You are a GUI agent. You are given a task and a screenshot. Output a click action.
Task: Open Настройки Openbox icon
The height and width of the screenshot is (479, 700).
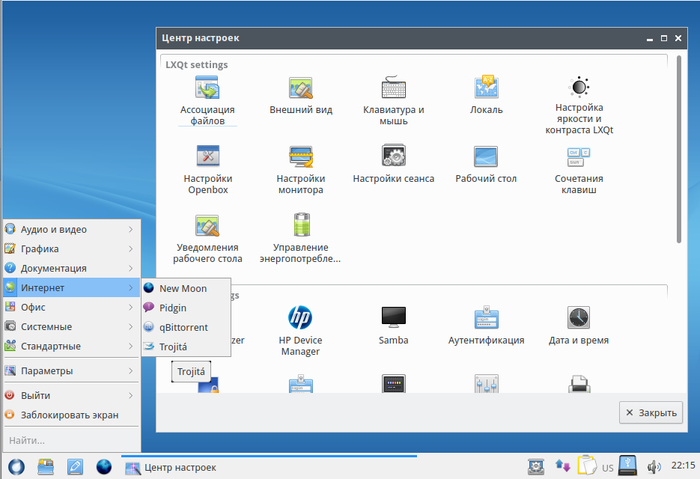[x=207, y=157]
